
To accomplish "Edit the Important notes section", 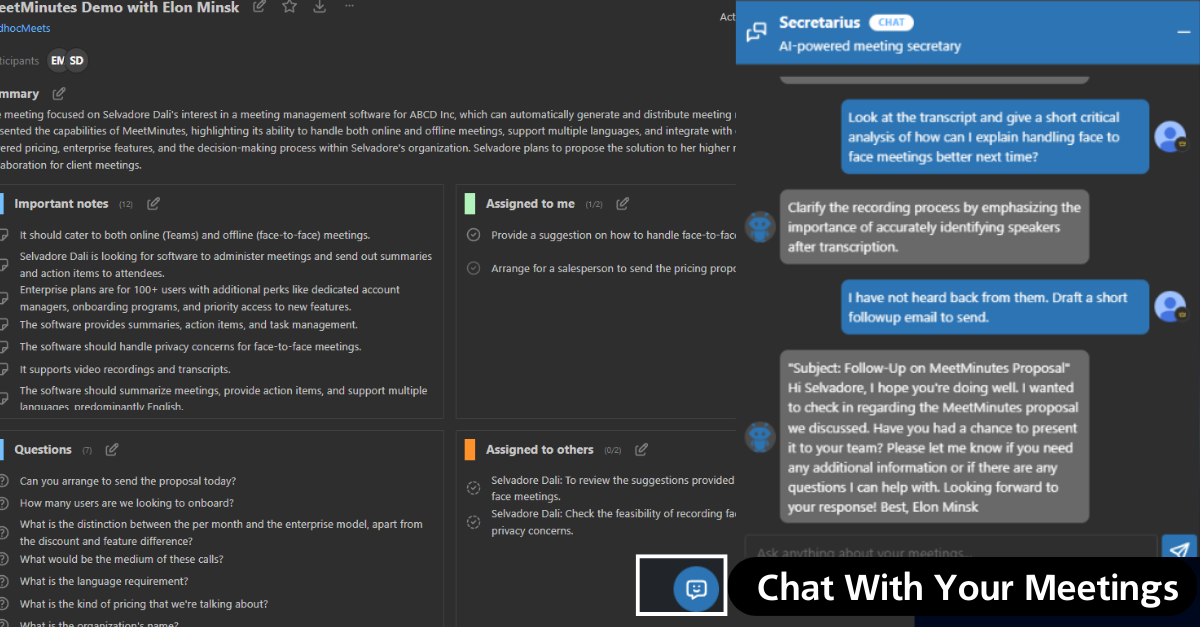I will 153,204.
